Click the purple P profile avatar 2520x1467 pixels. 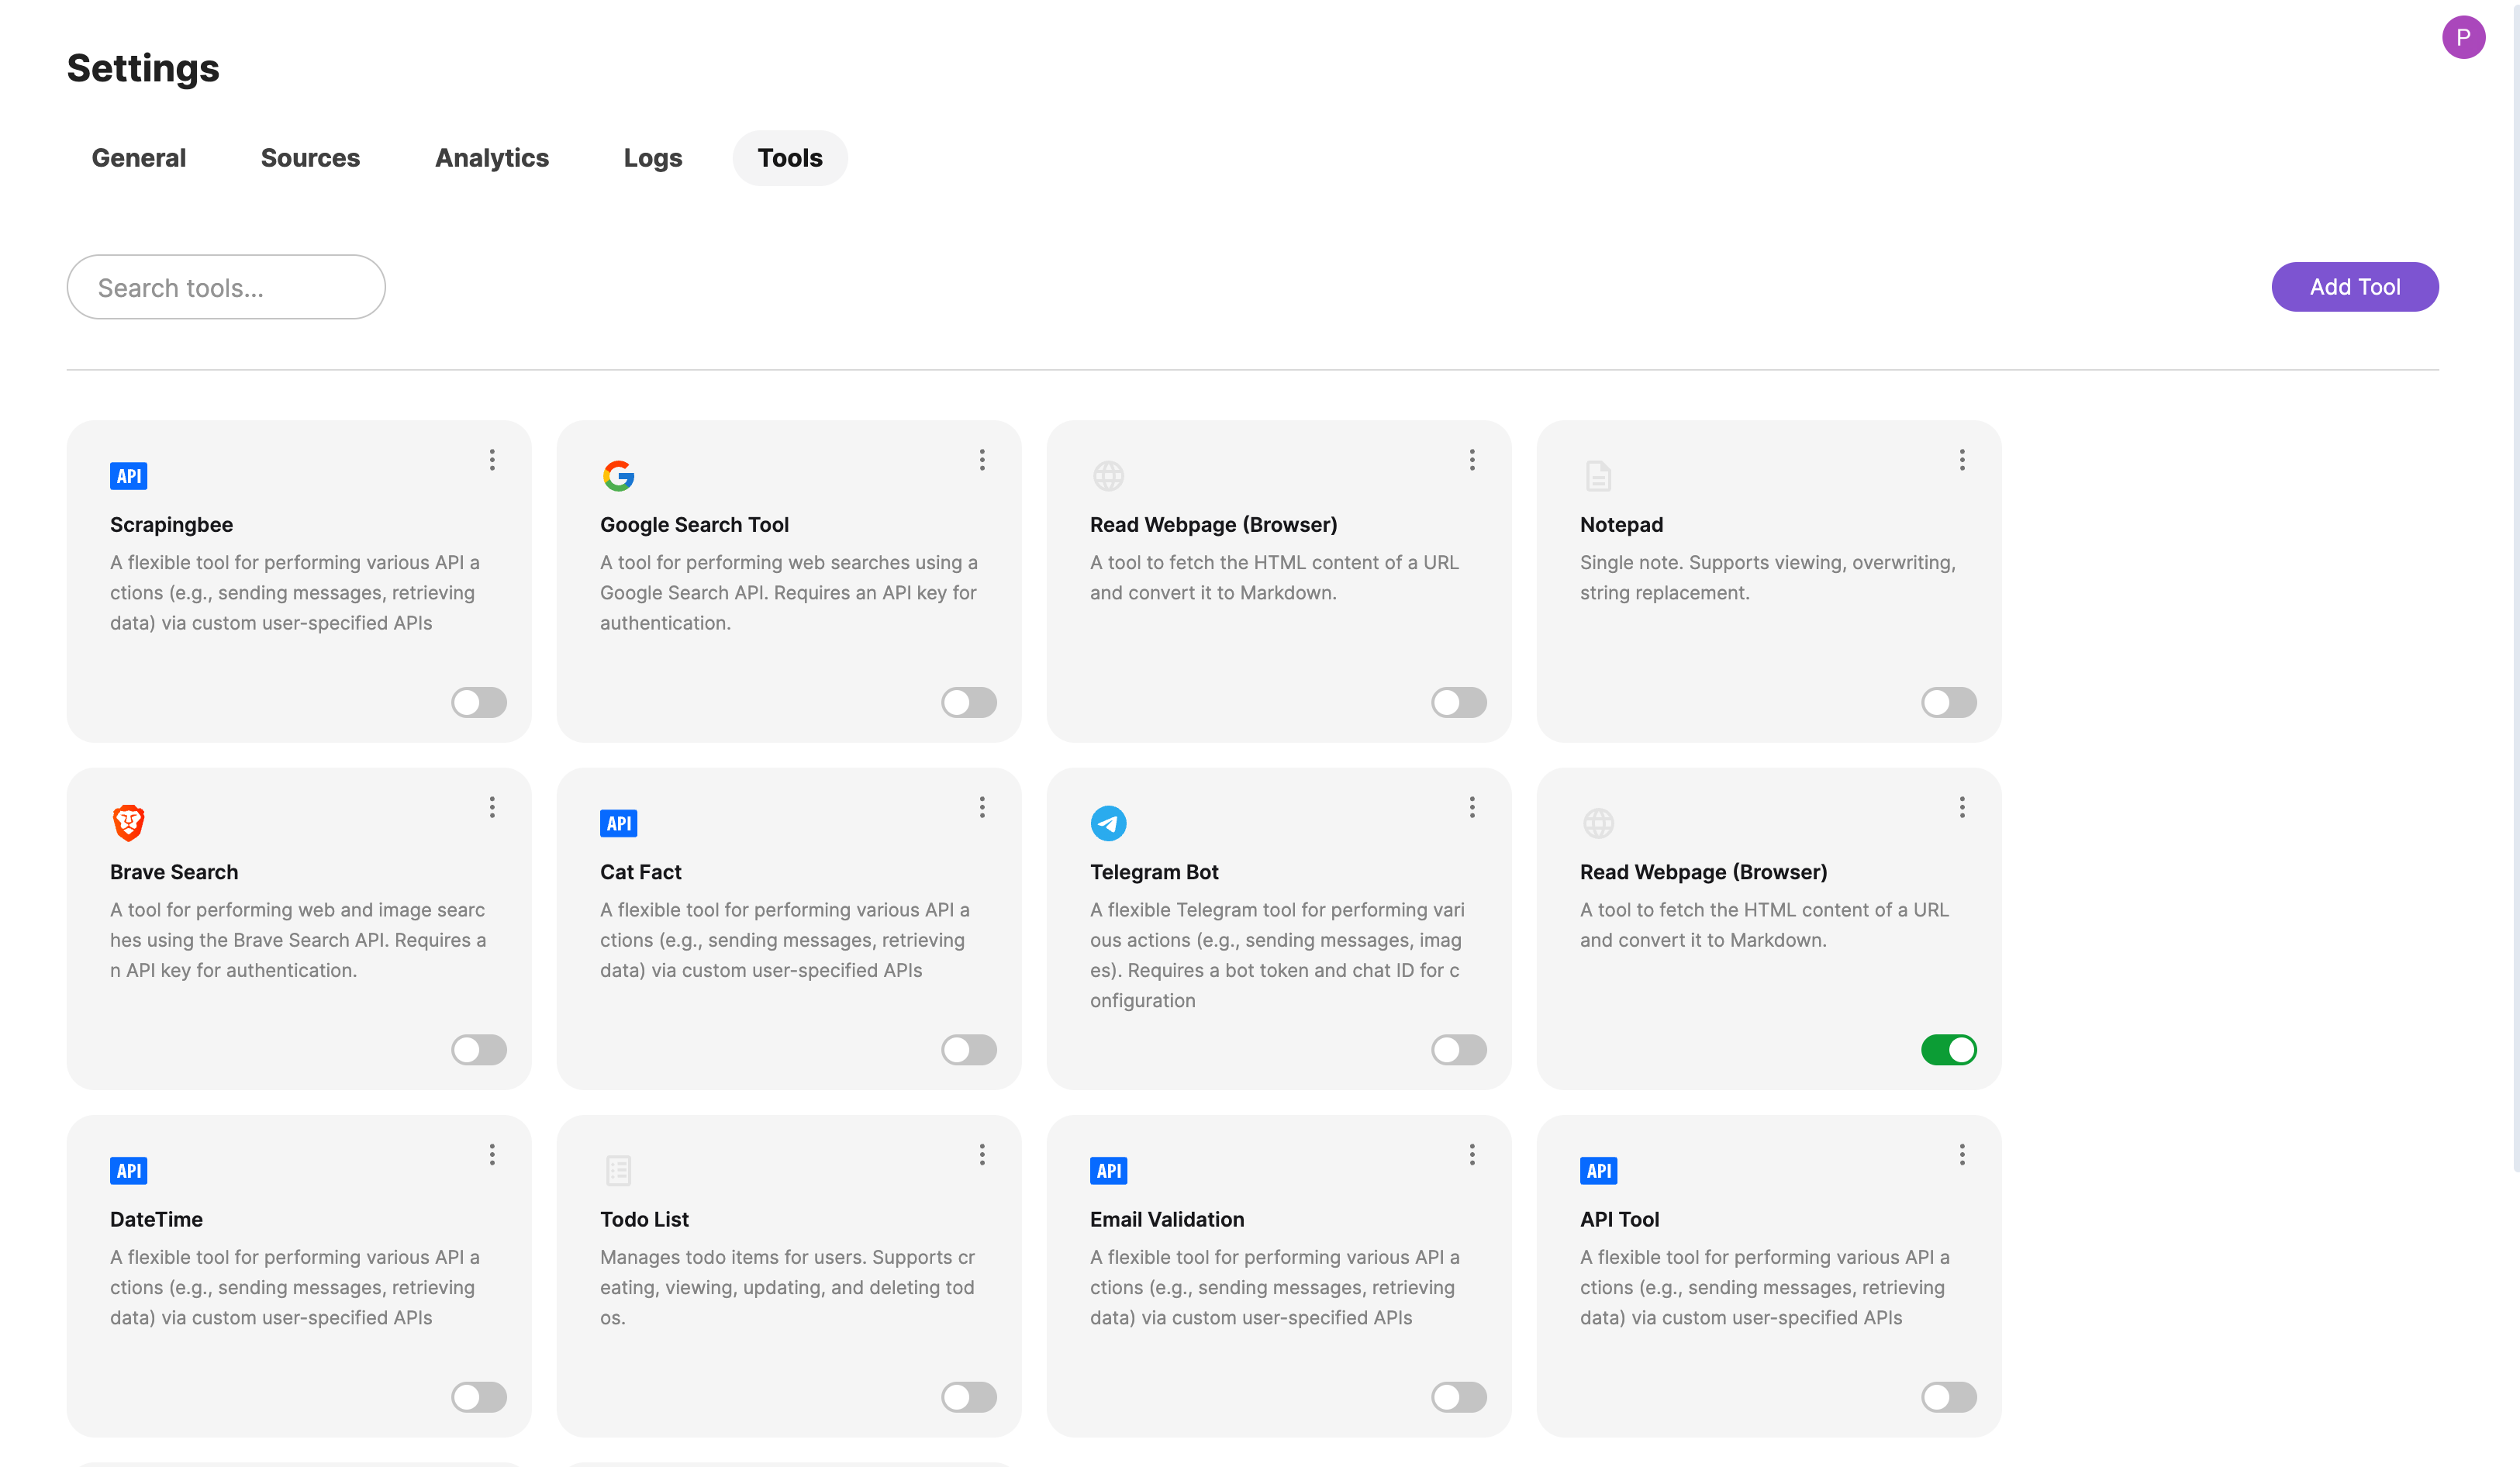[2462, 37]
